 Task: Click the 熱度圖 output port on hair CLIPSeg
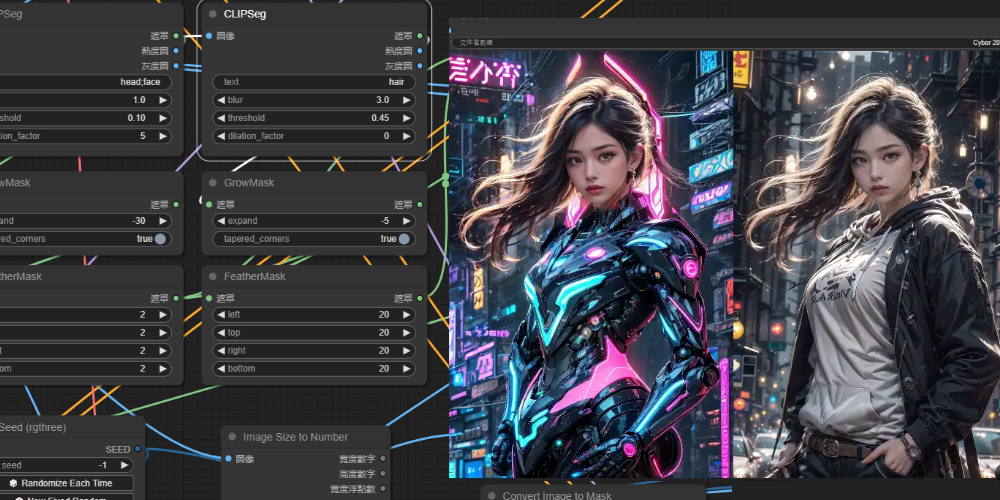click(x=419, y=51)
